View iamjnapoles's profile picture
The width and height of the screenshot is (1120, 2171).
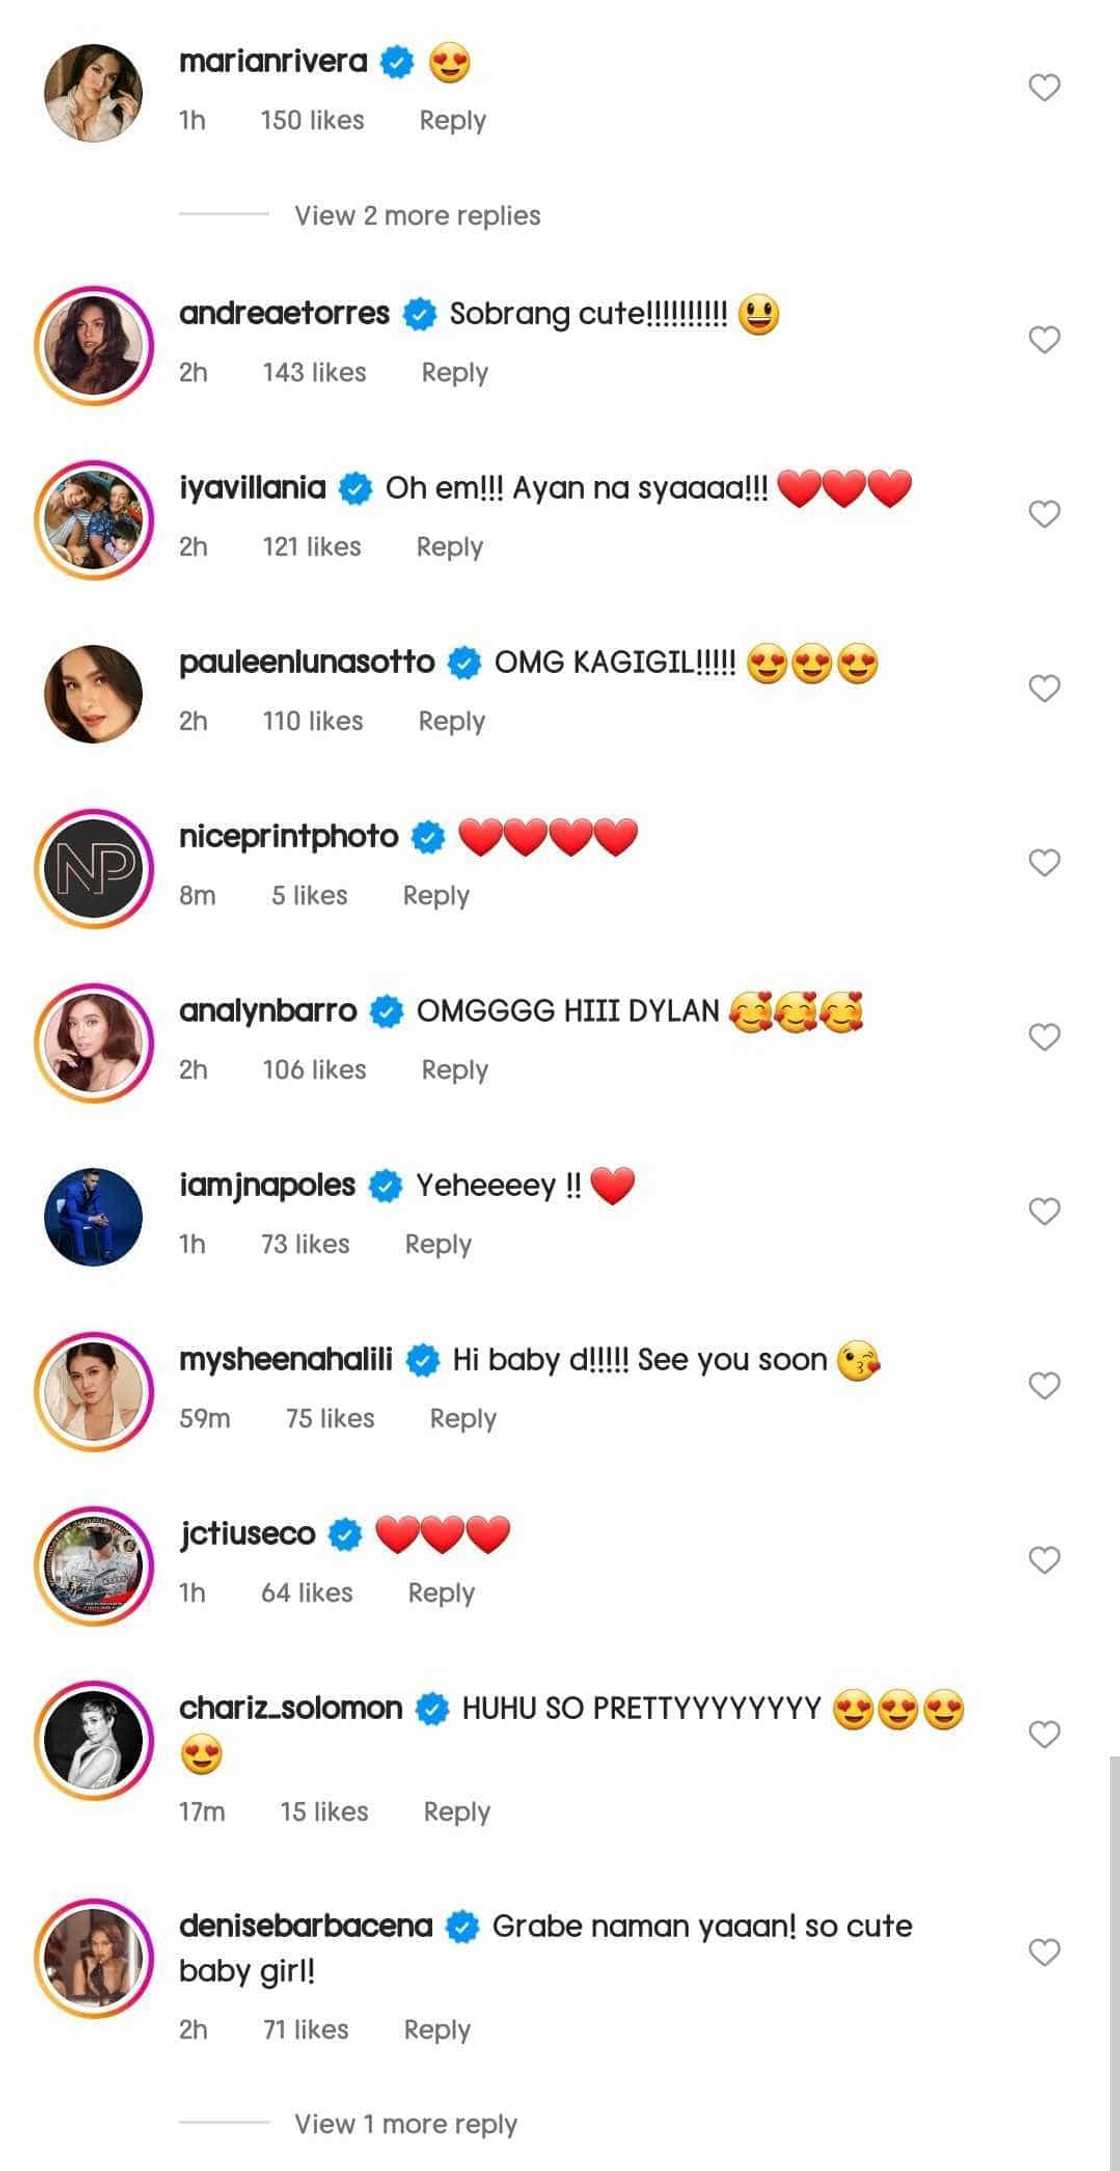pyautogui.click(x=94, y=1216)
